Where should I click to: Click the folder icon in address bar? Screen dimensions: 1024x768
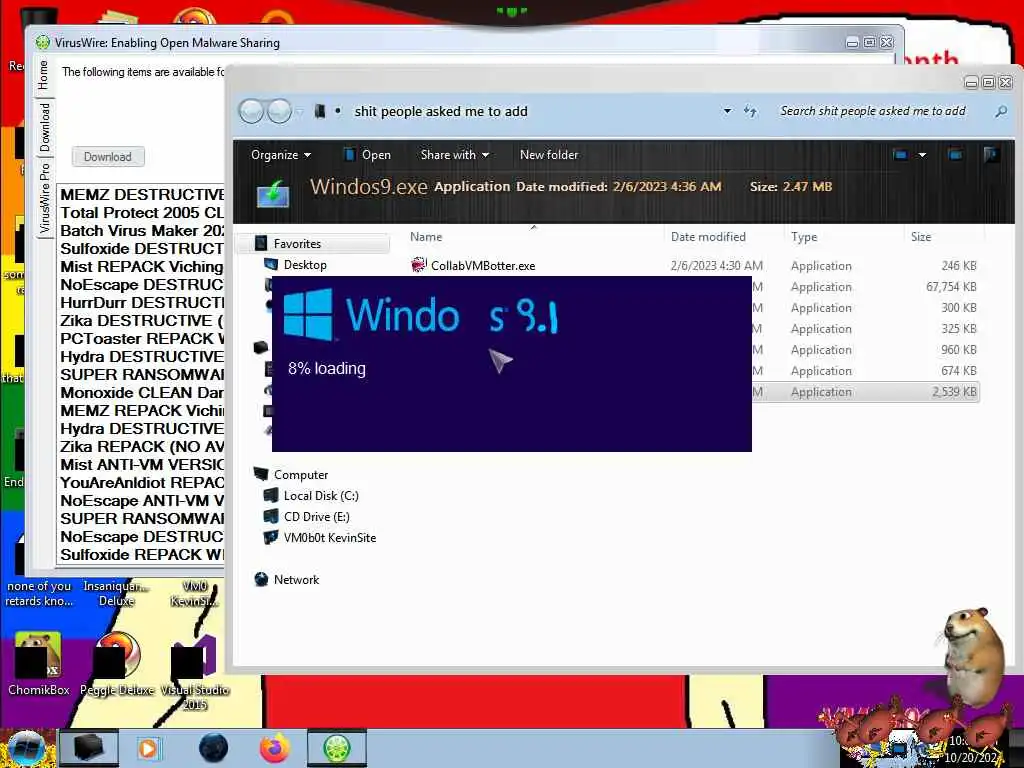coord(319,111)
